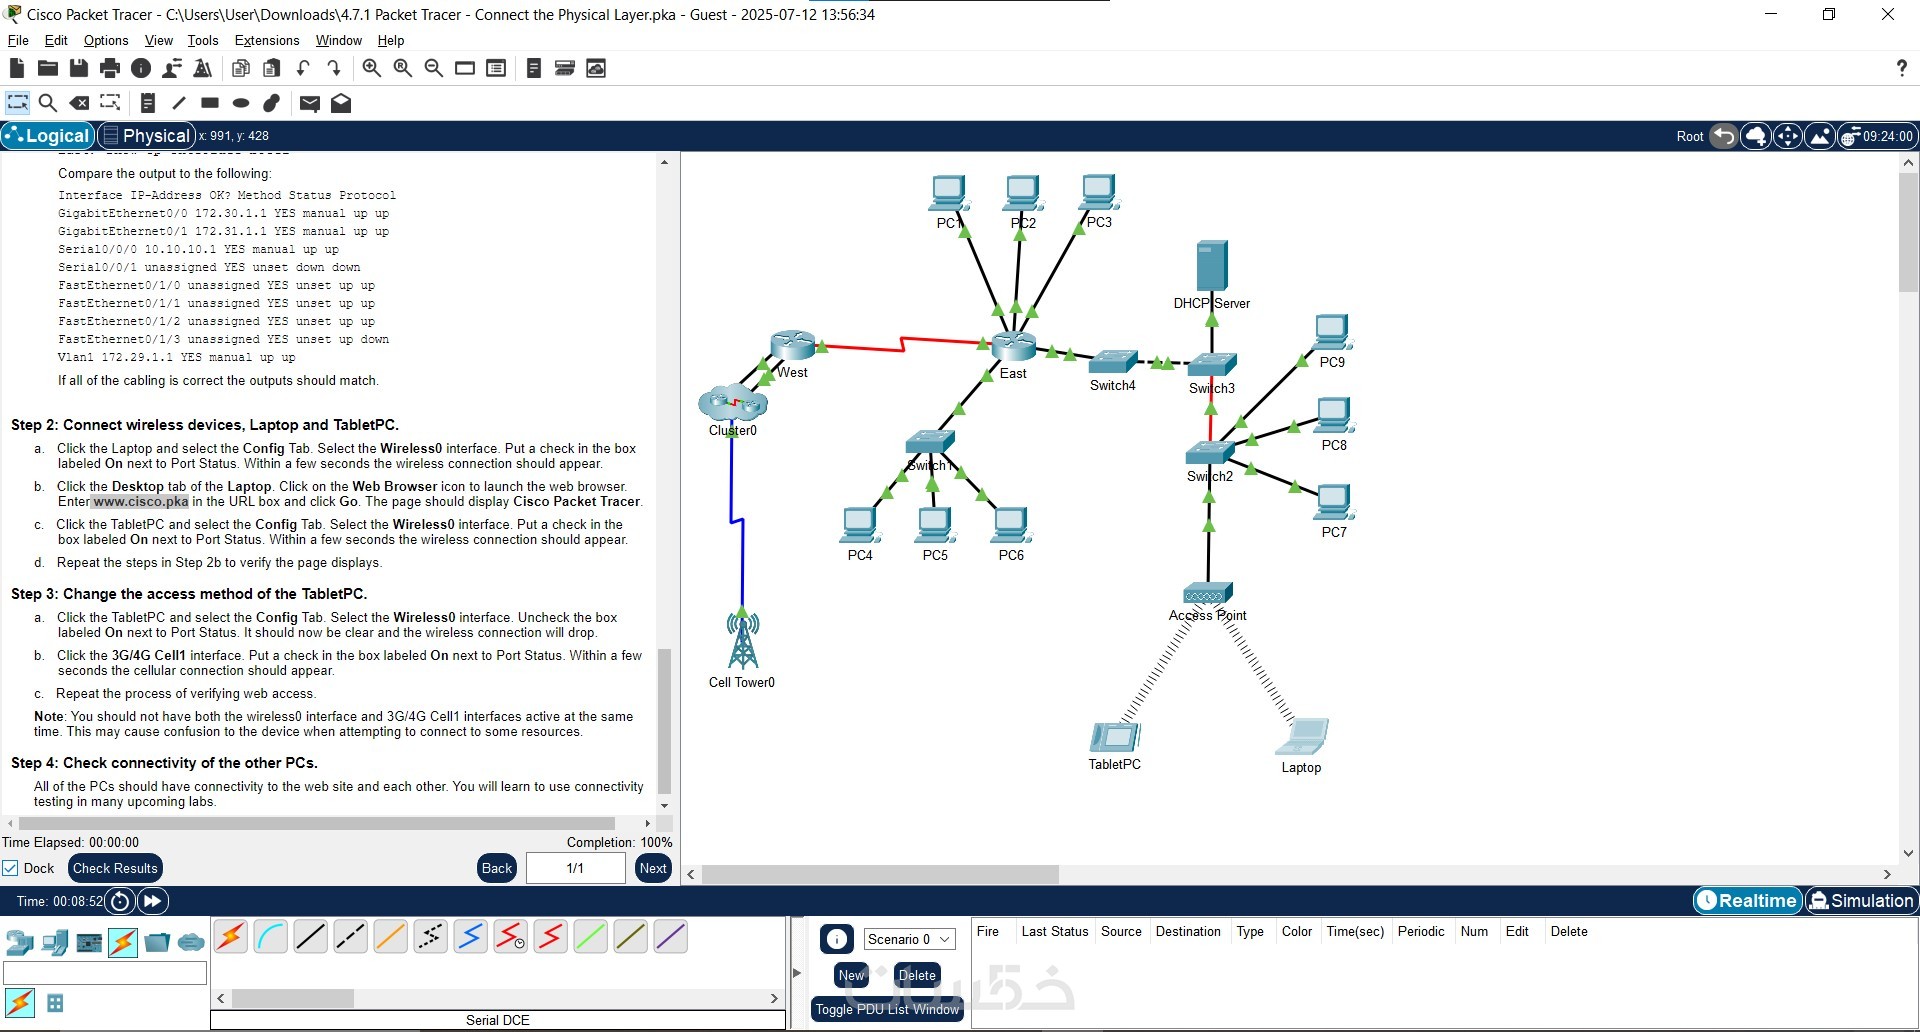Select the DHCP Server device
Image resolution: width=1920 pixels, height=1032 pixels.
[x=1212, y=266]
